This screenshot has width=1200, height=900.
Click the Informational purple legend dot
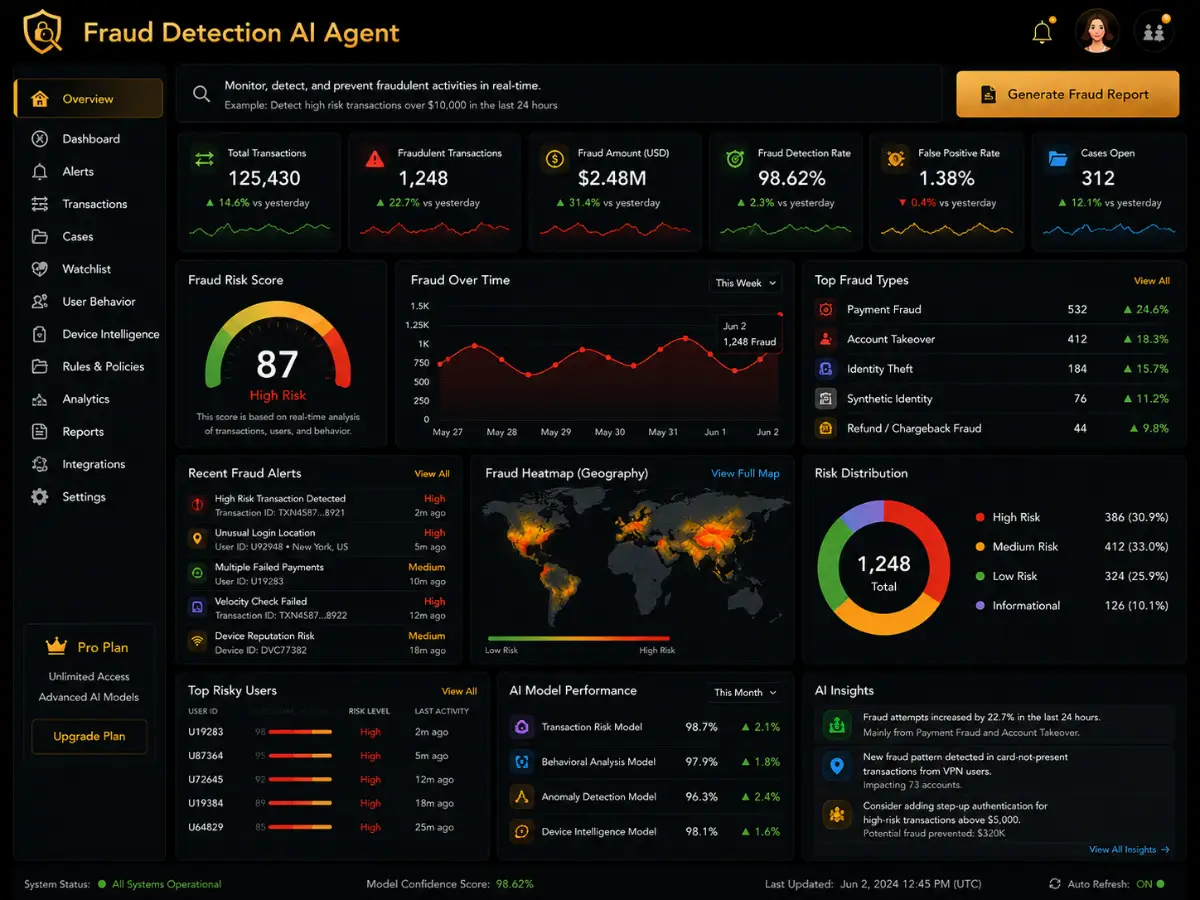click(980, 606)
